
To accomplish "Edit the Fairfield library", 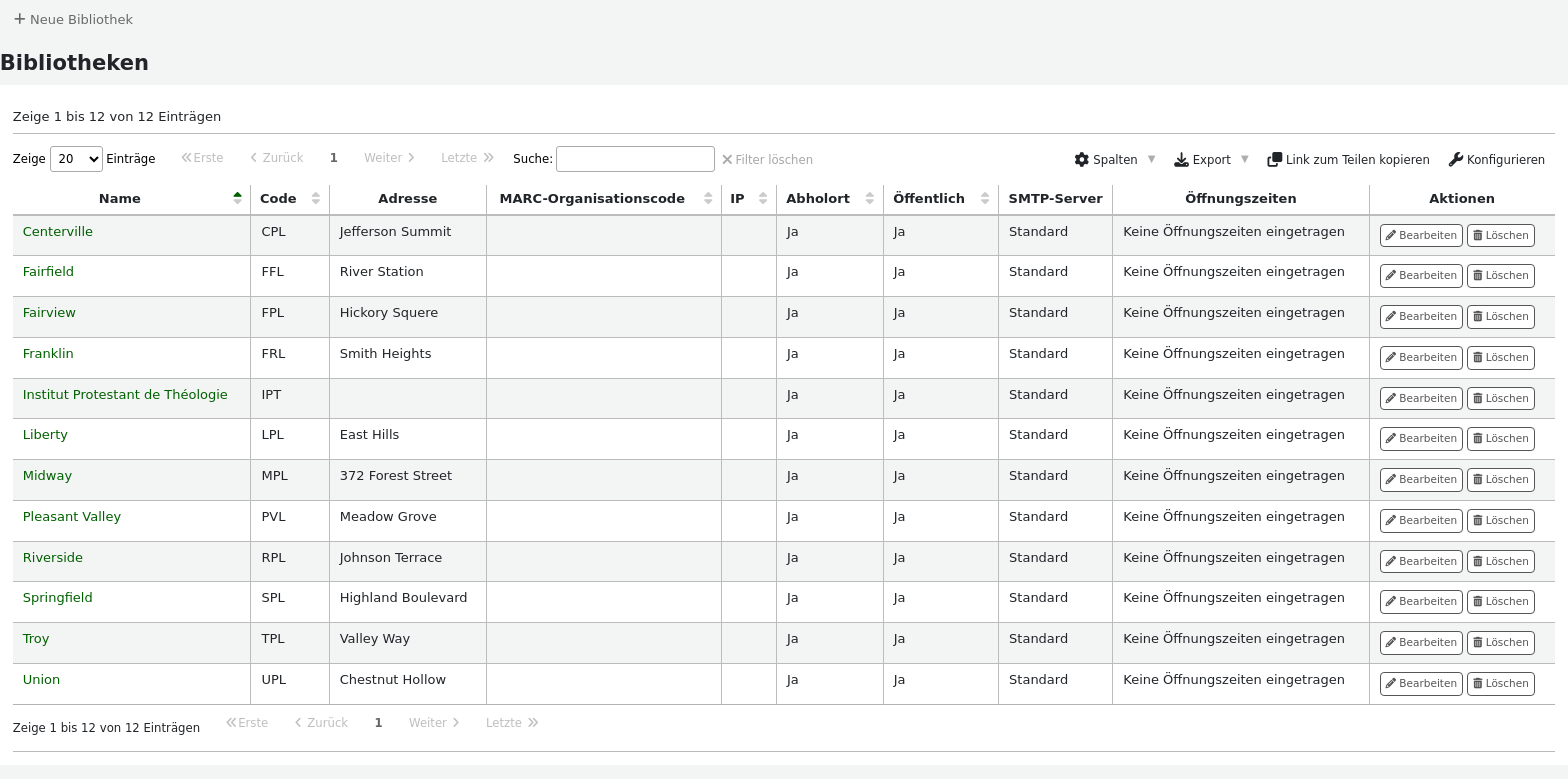I will point(1421,275).
